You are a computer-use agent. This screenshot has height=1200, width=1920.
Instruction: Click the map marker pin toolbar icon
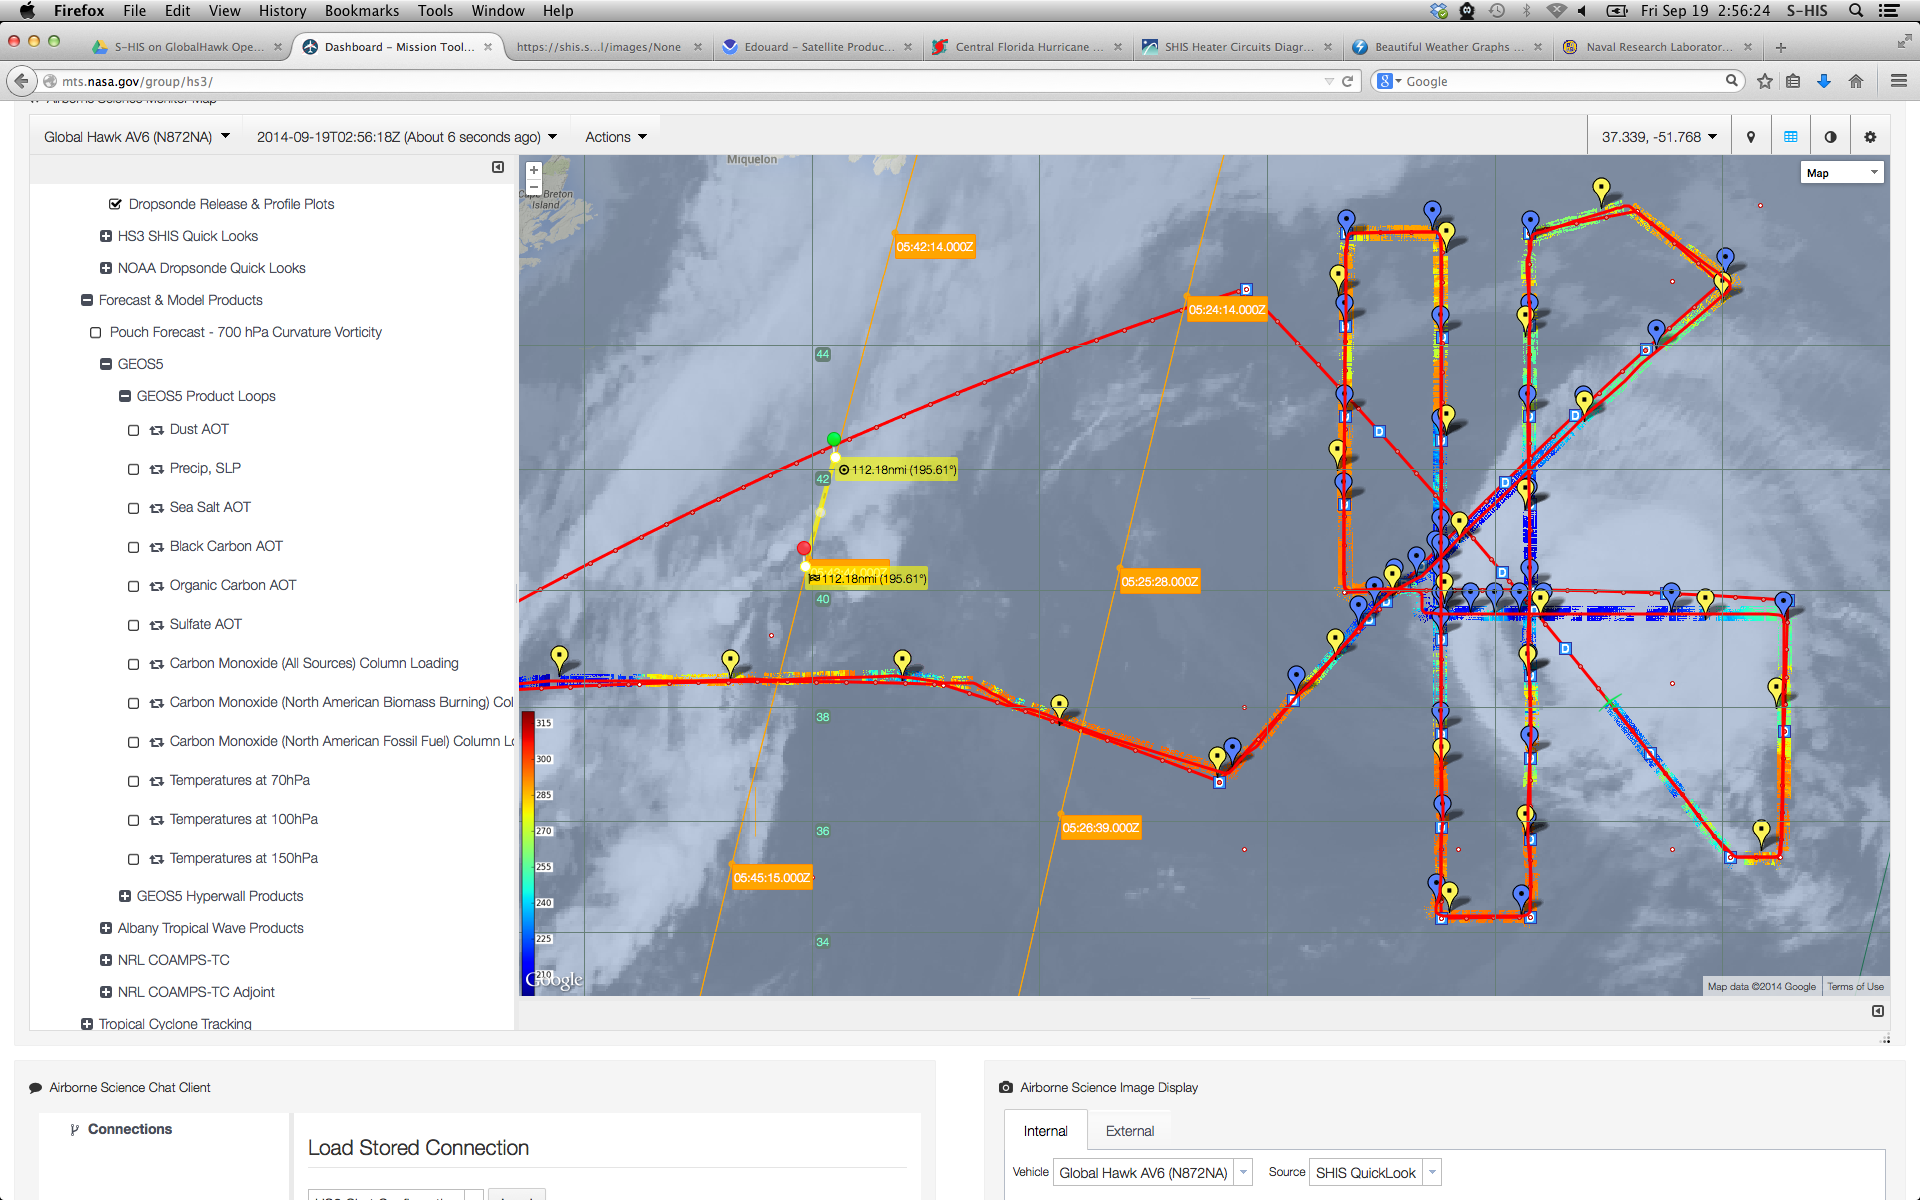[1750, 137]
